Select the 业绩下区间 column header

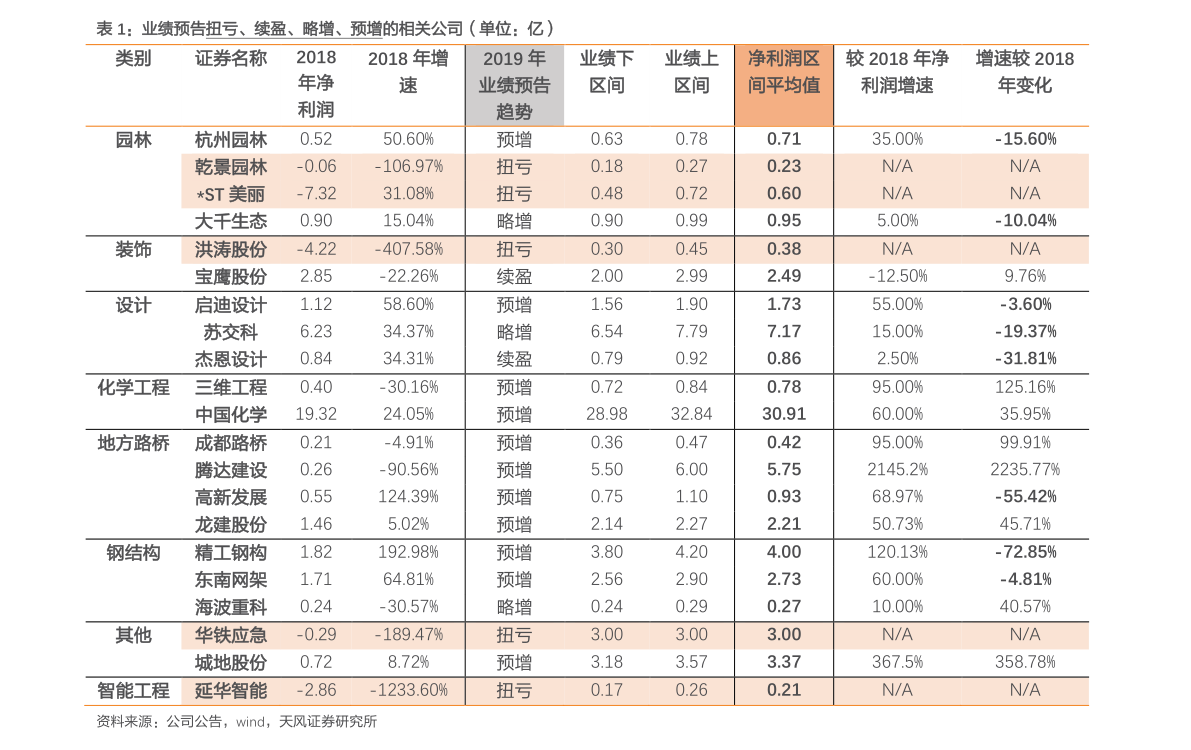coord(607,71)
